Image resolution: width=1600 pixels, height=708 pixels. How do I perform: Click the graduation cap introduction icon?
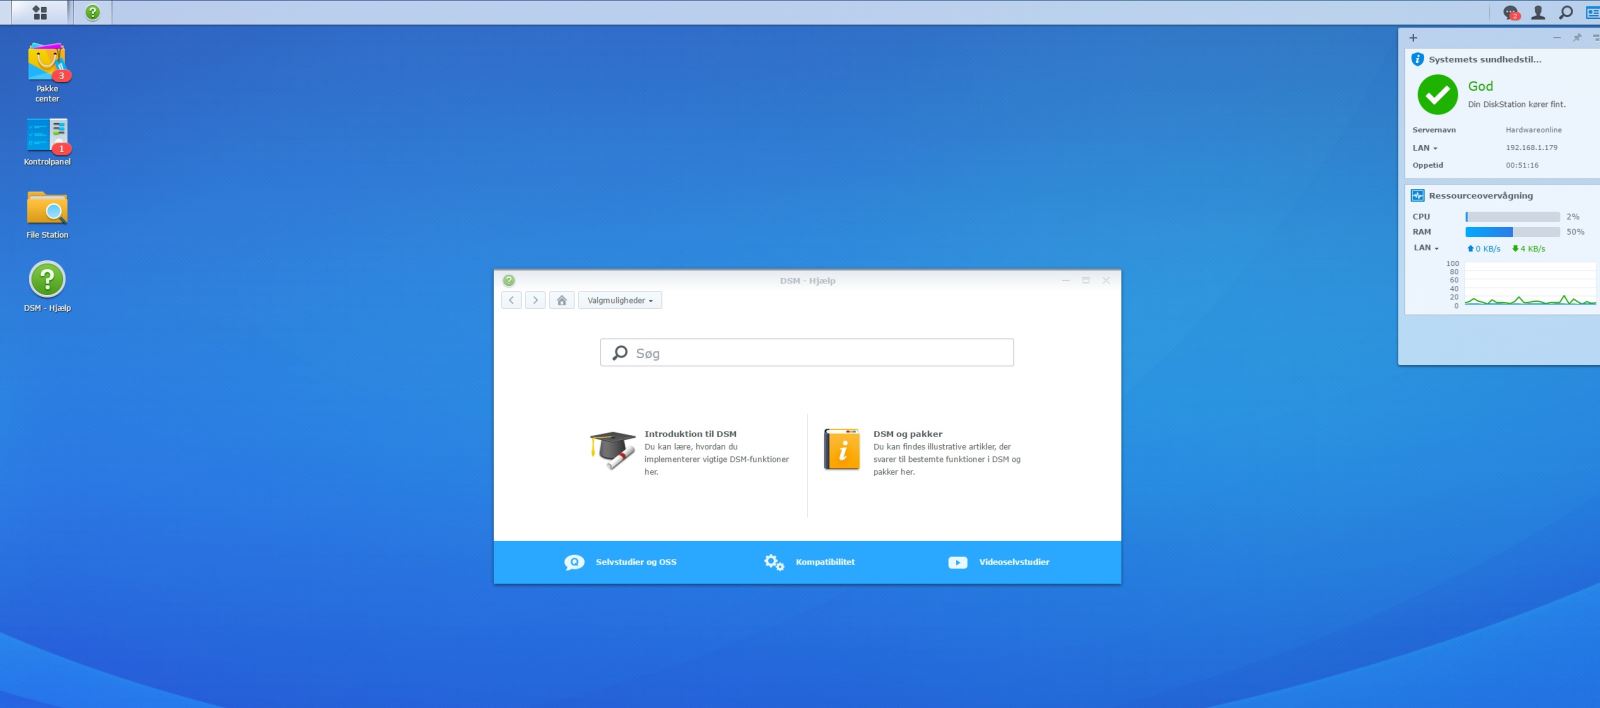[613, 450]
